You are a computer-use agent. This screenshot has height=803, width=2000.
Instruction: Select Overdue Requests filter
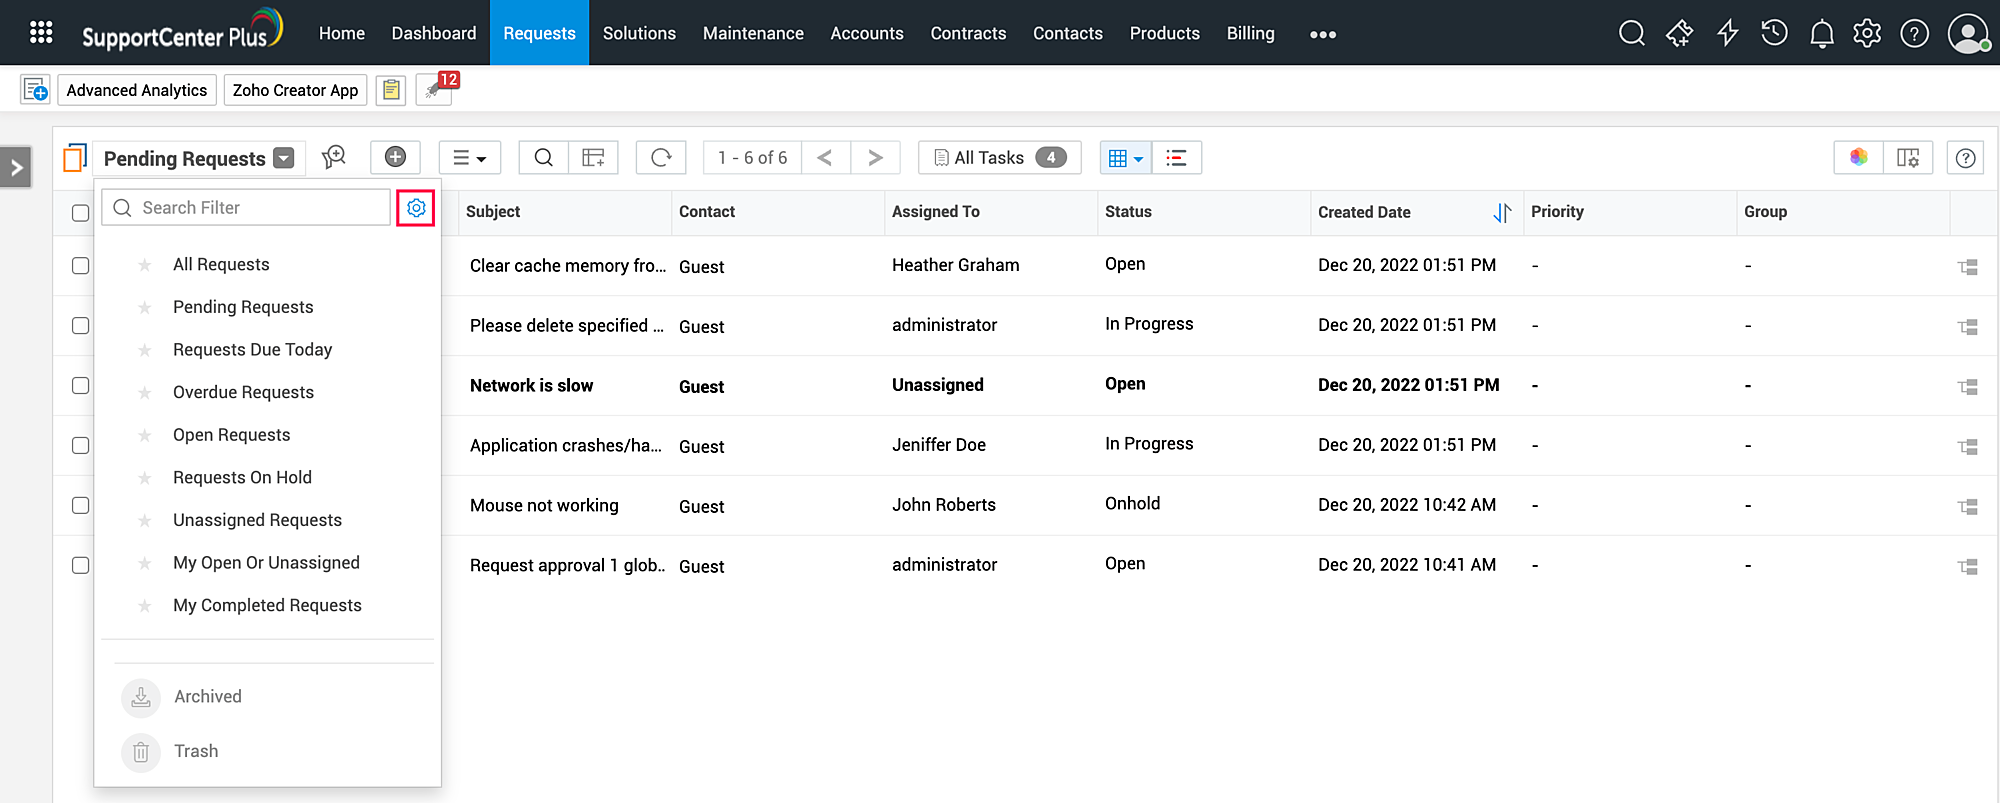pos(243,392)
